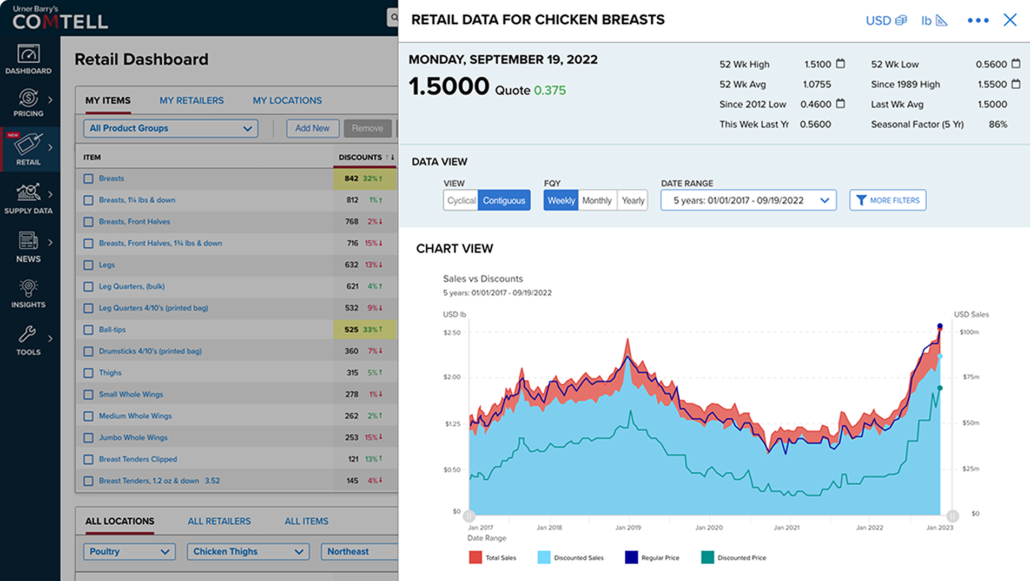Switch to the My Retailers tab
The image size is (1030, 581).
(x=191, y=101)
